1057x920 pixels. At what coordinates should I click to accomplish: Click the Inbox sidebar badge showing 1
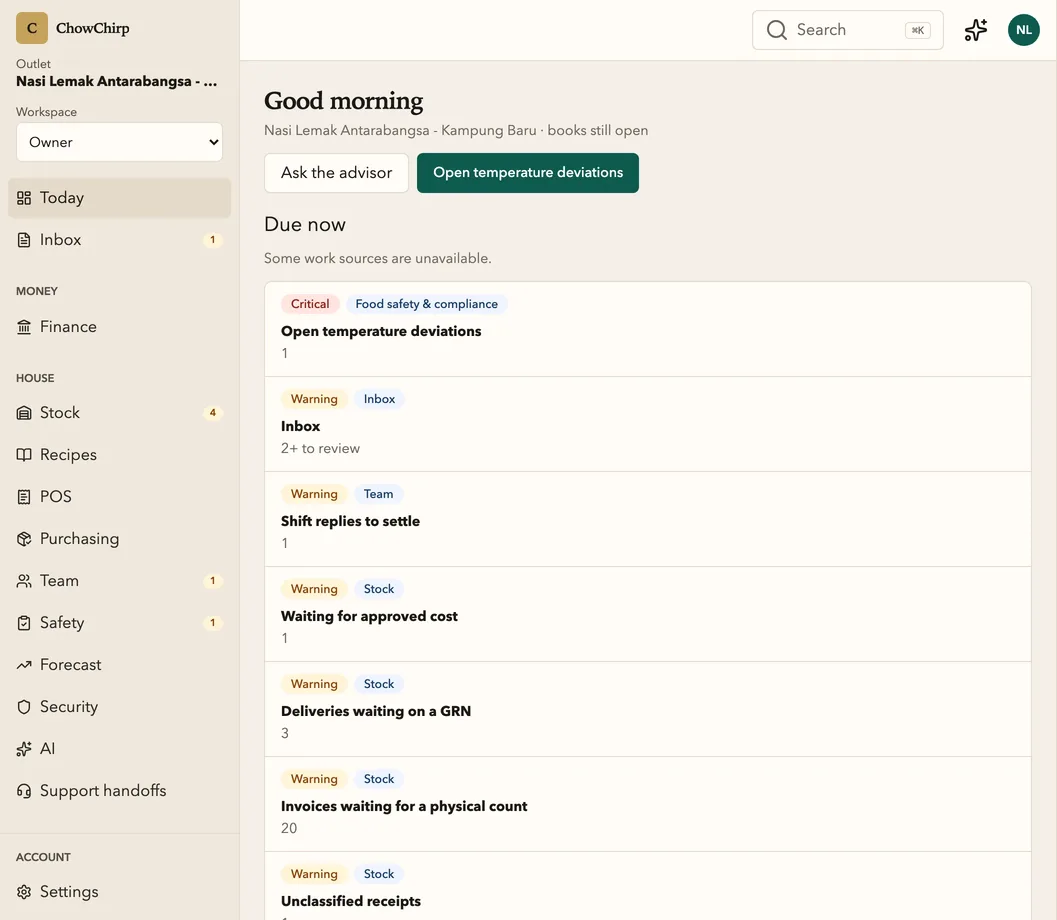pos(212,240)
